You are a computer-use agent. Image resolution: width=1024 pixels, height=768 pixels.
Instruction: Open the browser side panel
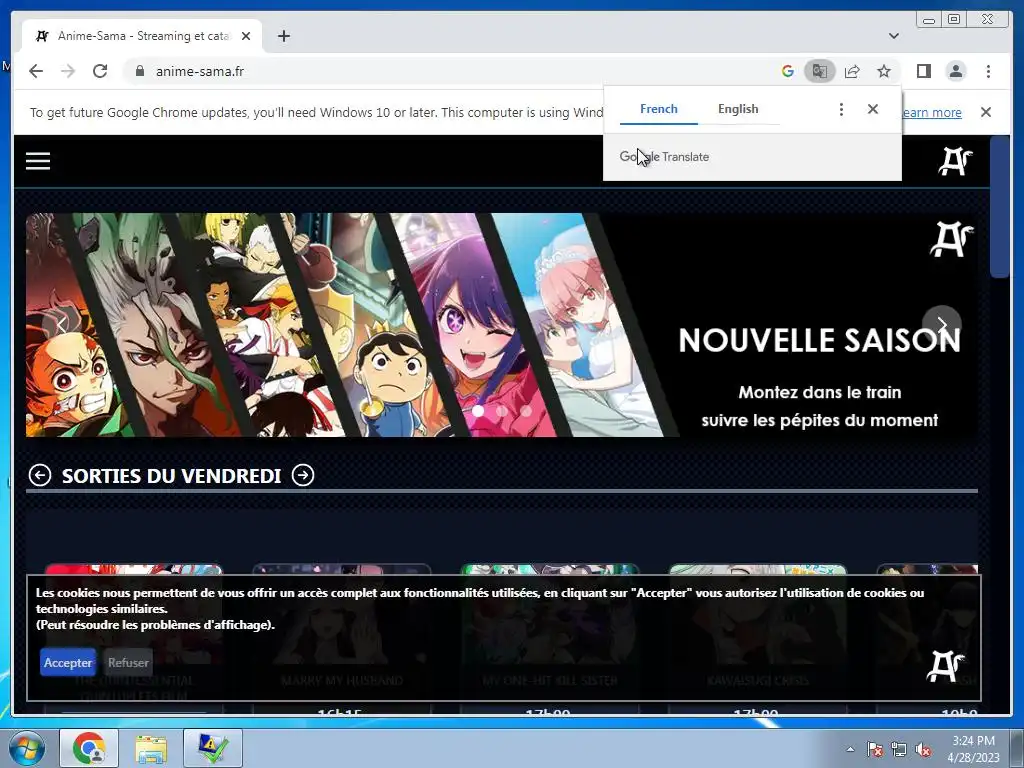[923, 71]
